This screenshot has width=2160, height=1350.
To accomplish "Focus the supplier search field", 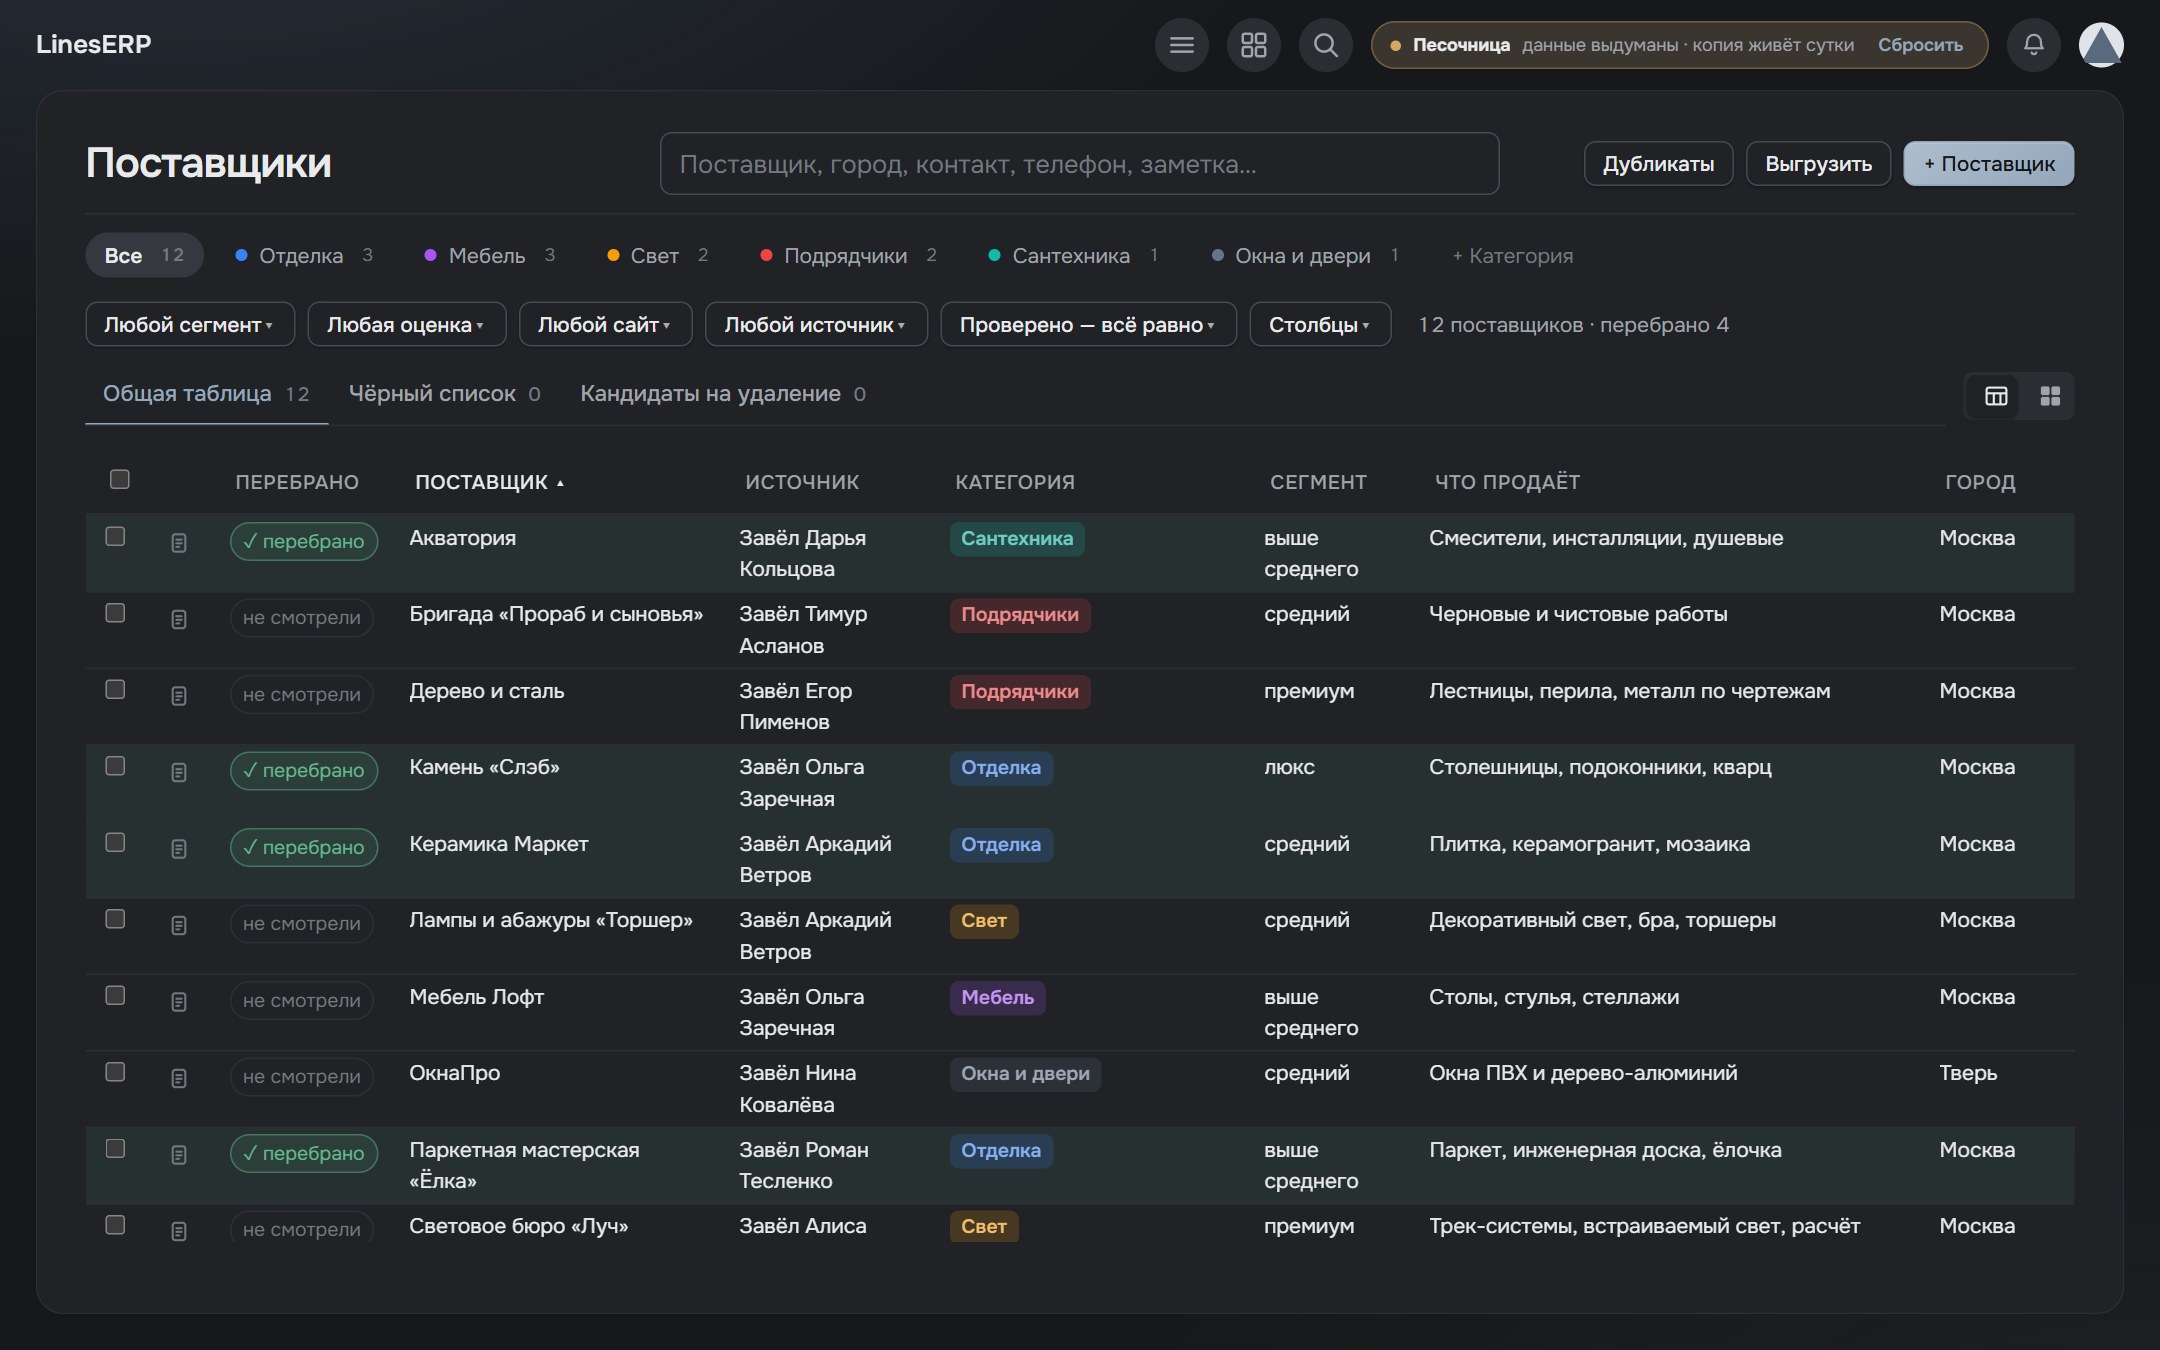I will tap(1079, 164).
